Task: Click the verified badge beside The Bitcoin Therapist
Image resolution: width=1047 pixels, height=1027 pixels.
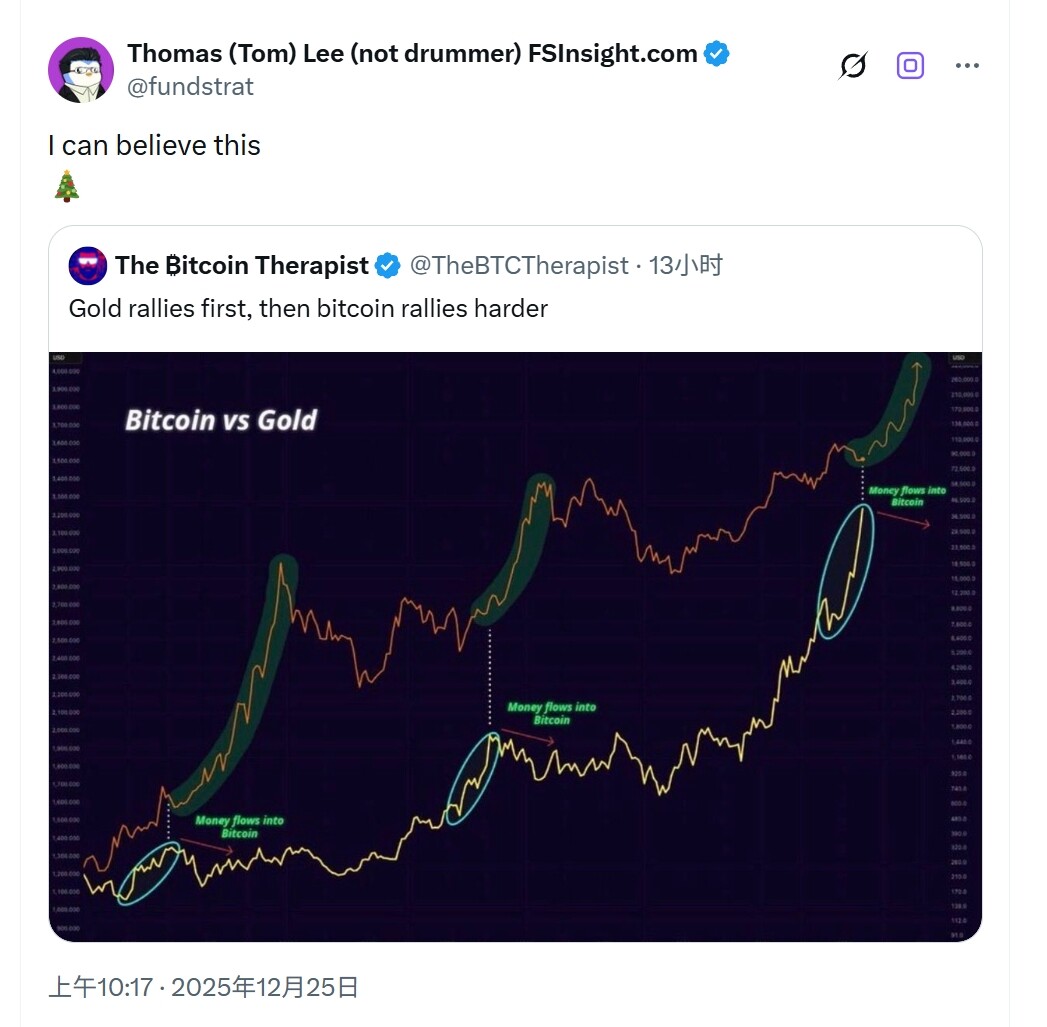Action: [385, 264]
